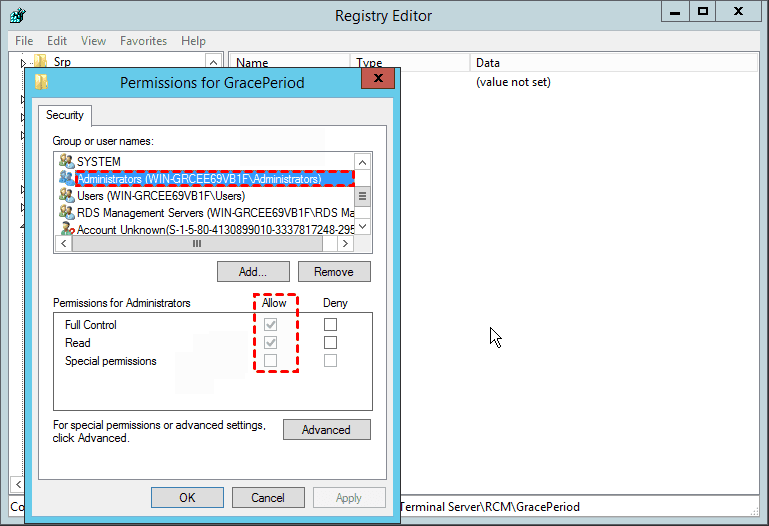The image size is (769, 526).
Task: Click the SYSTEM group icon
Action: [x=67, y=161]
